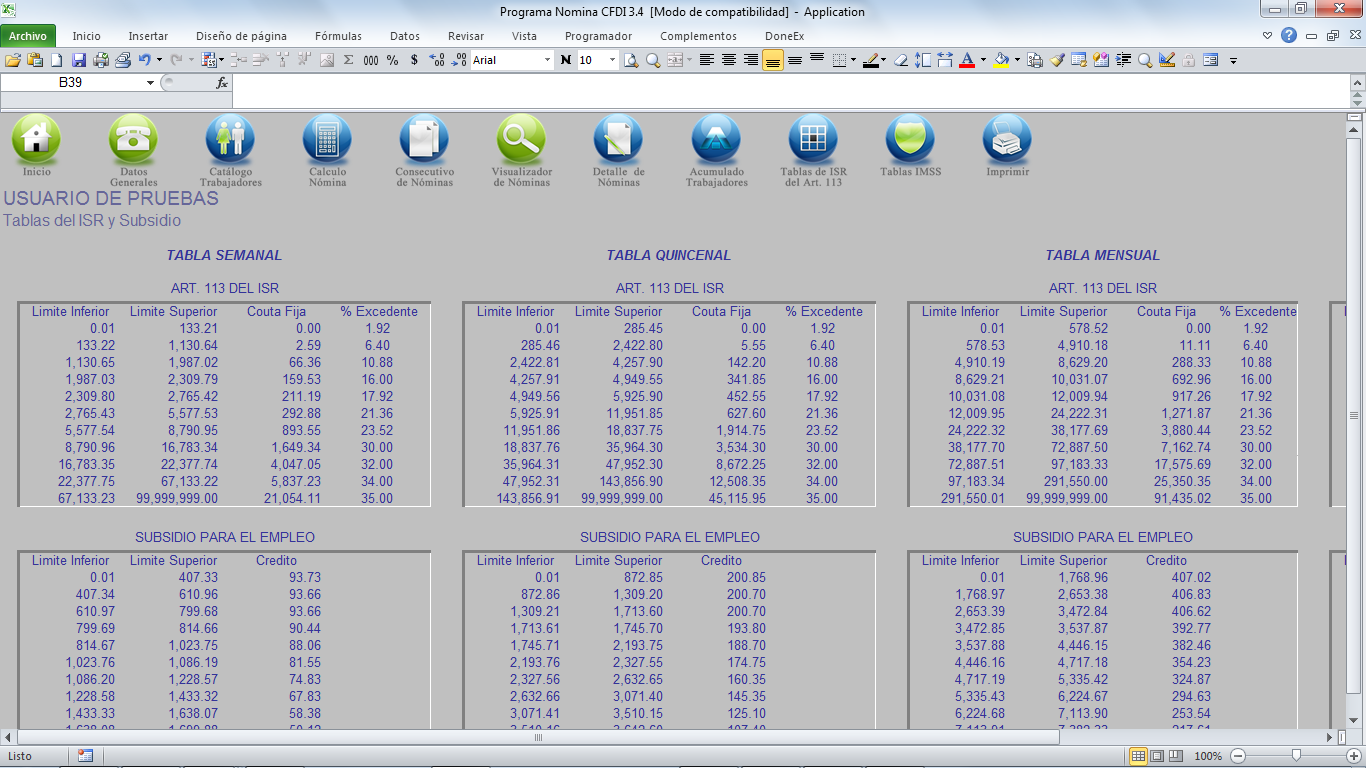1366x768 pixels.
Task: Click the yellow fill color bucket
Action: coord(1001,60)
